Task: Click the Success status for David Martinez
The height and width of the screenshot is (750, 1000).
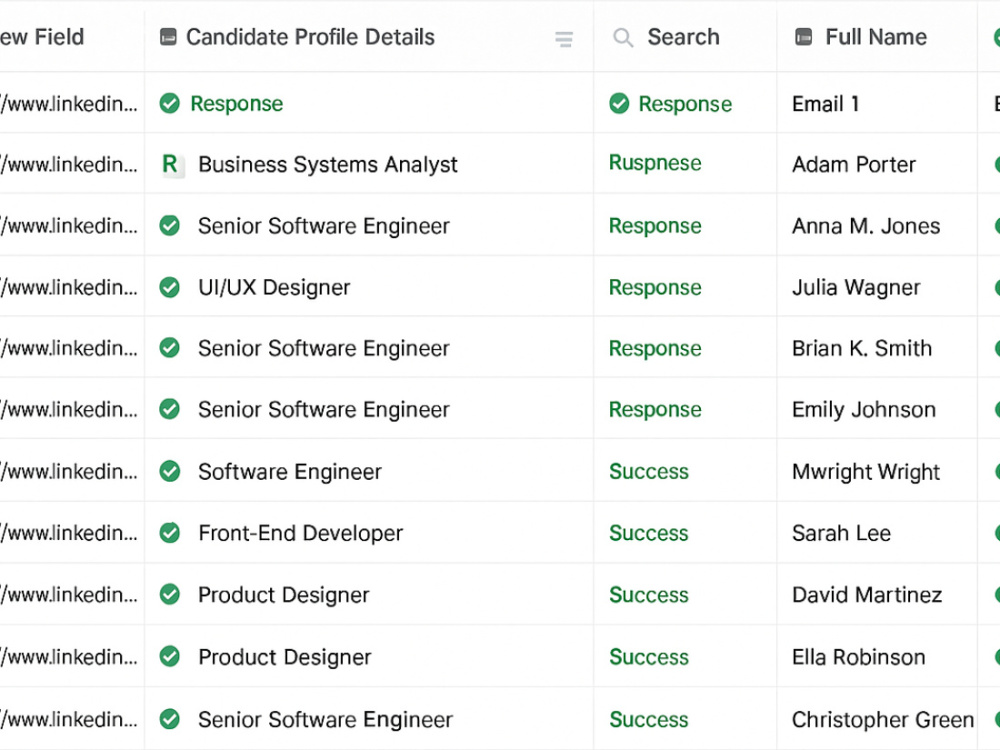Action: click(x=649, y=594)
